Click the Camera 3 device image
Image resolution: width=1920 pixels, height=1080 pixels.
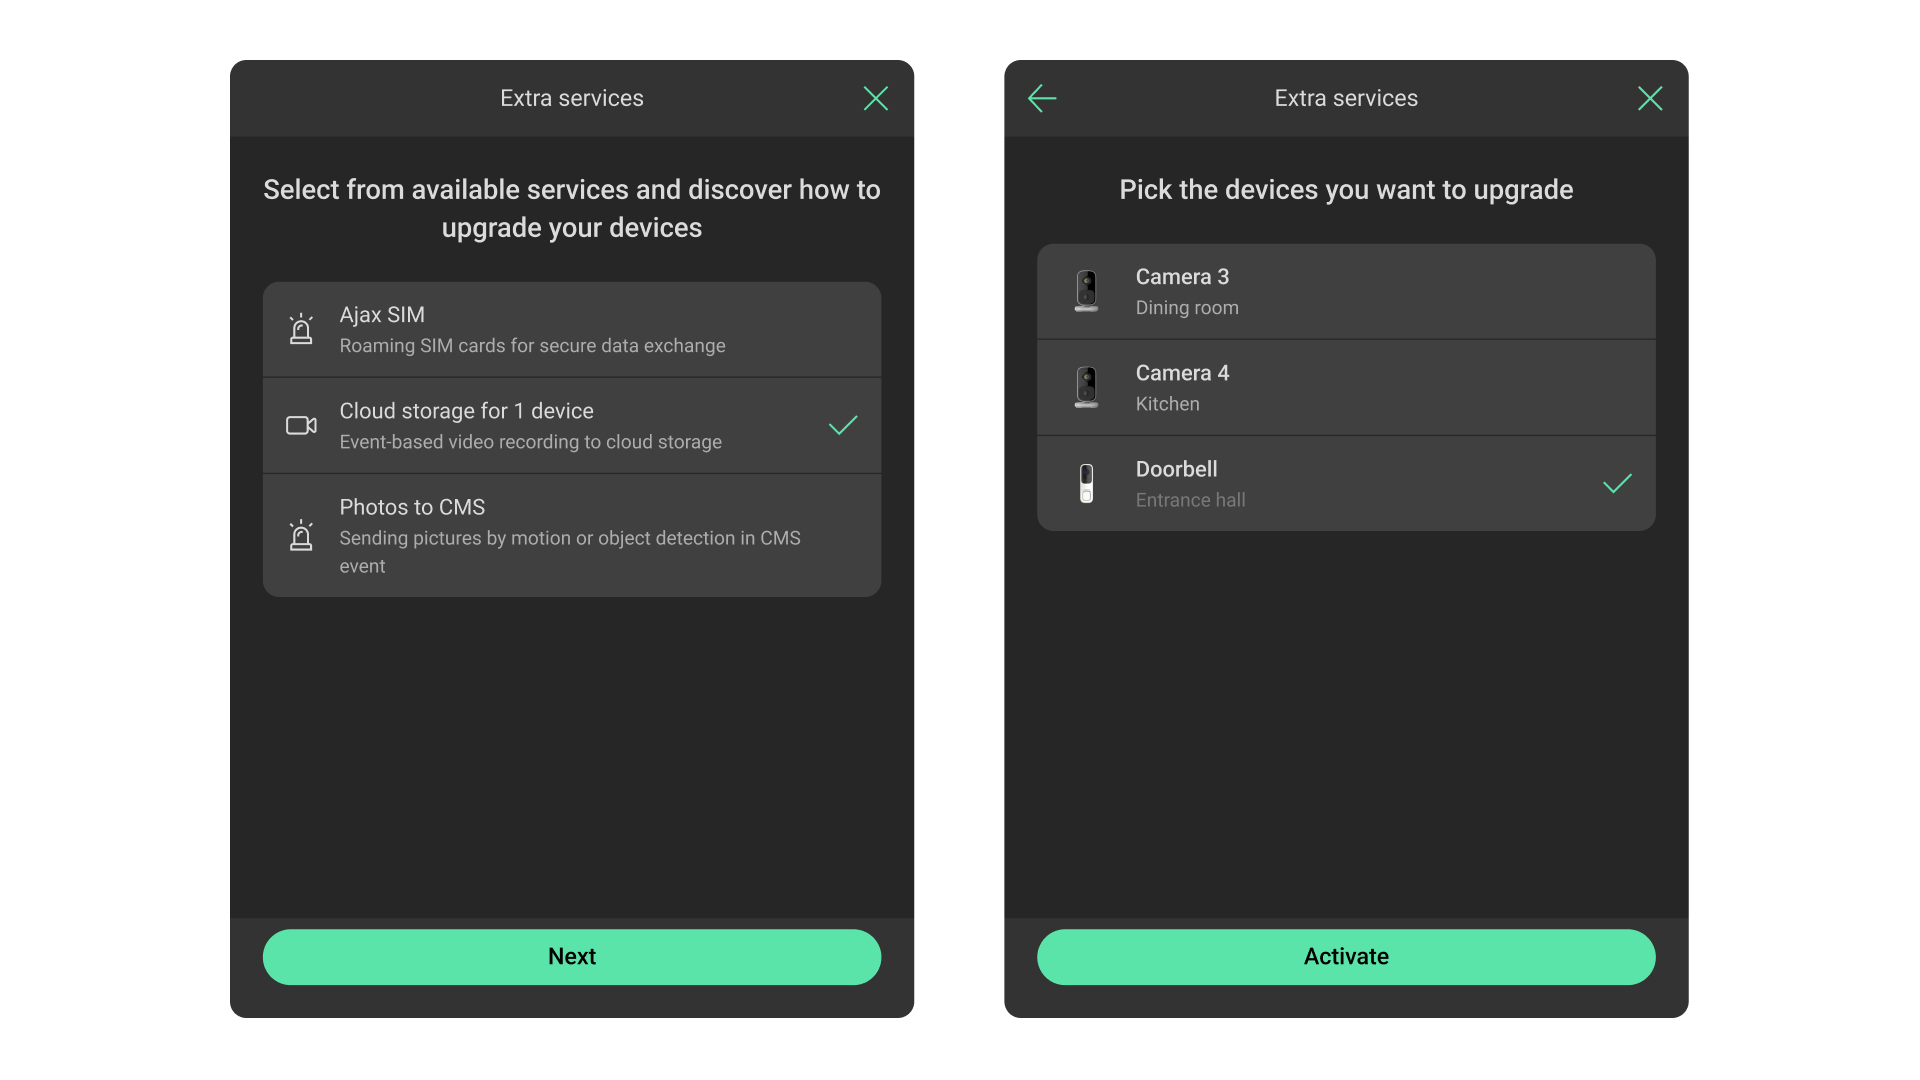point(1086,291)
